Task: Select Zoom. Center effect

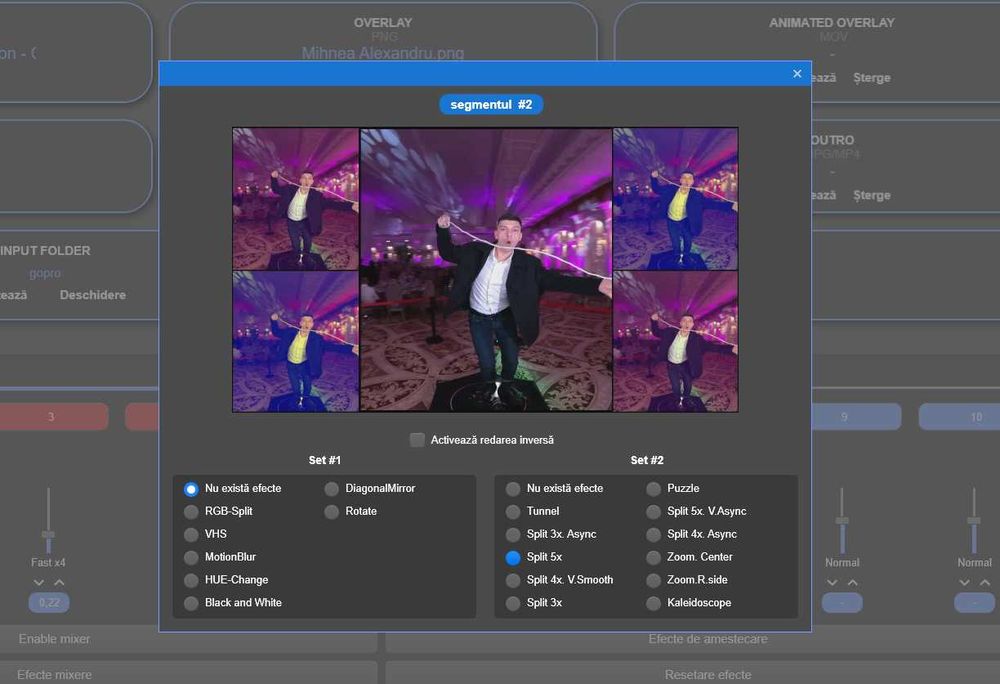Action: pos(653,558)
